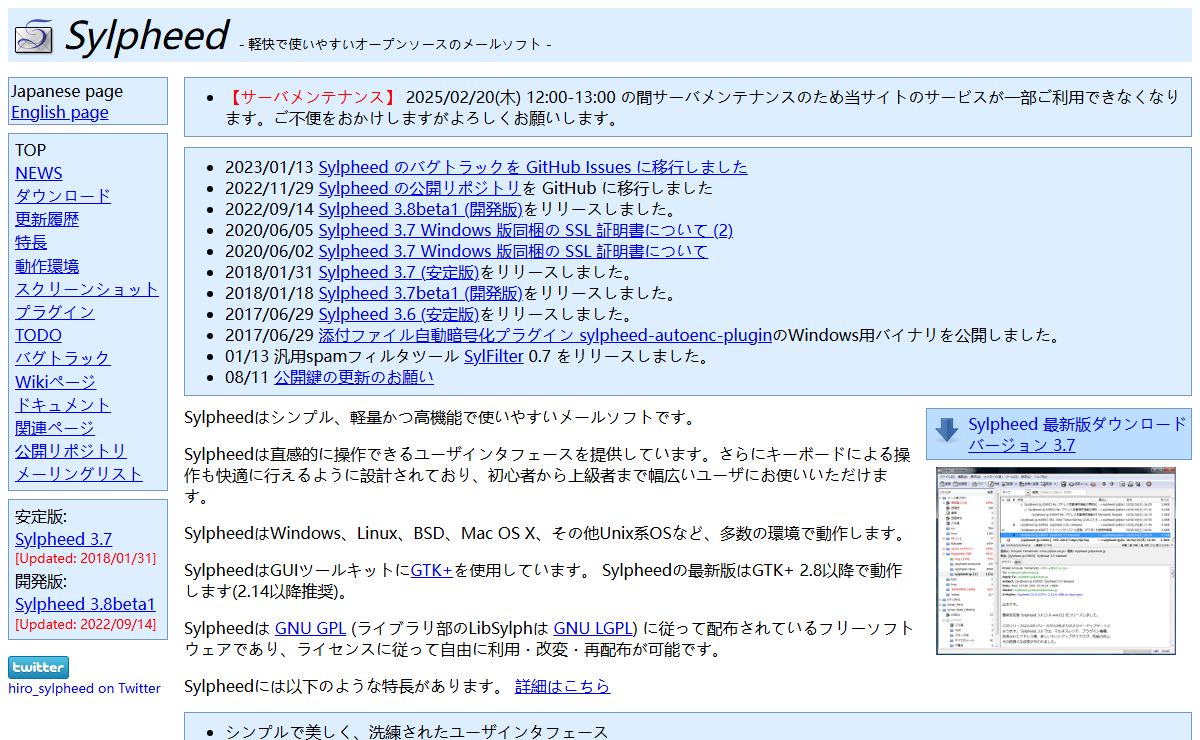The height and width of the screenshot is (740, 1200).
Task: Click the 開発版: label text
Action: point(41,581)
